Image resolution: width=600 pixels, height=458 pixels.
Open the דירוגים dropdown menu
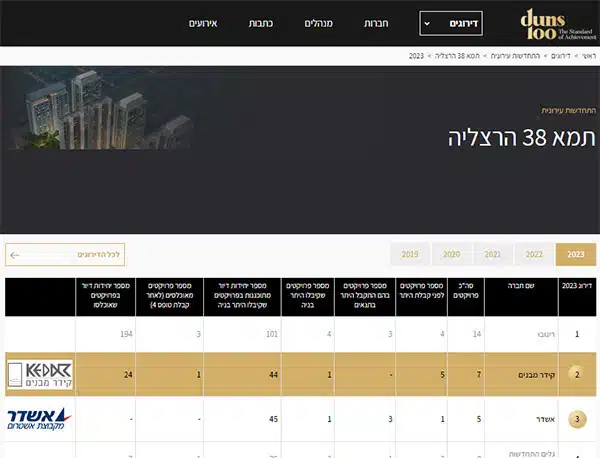(451, 23)
